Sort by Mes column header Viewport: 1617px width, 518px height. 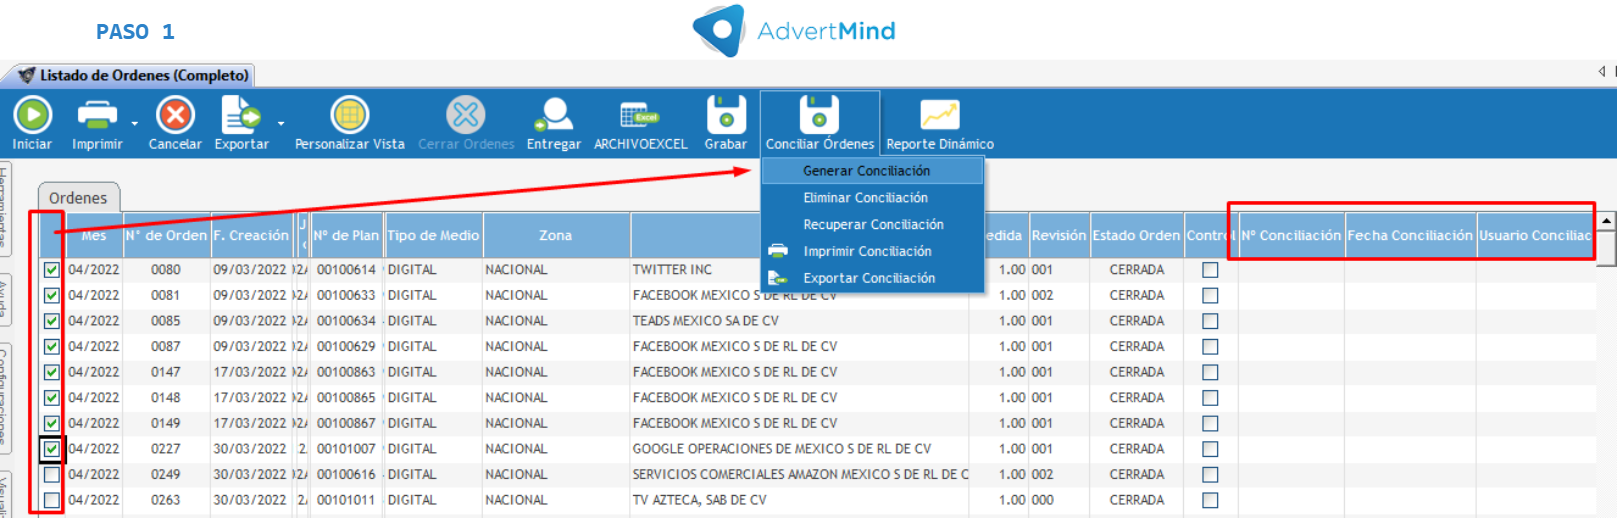coord(94,236)
